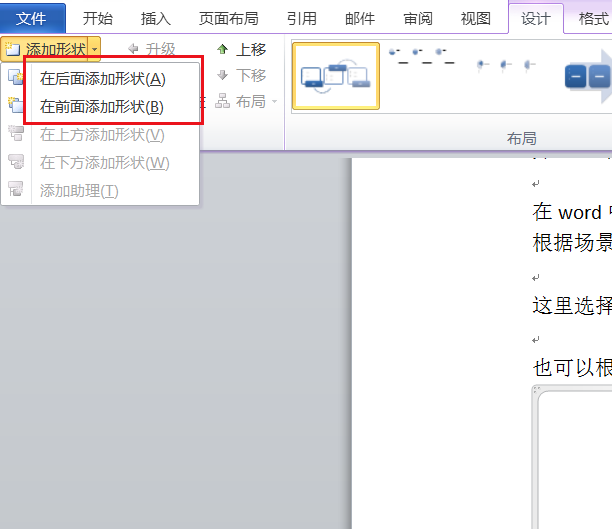Switch to the 审阅 (Review) tab

pyautogui.click(x=418, y=18)
